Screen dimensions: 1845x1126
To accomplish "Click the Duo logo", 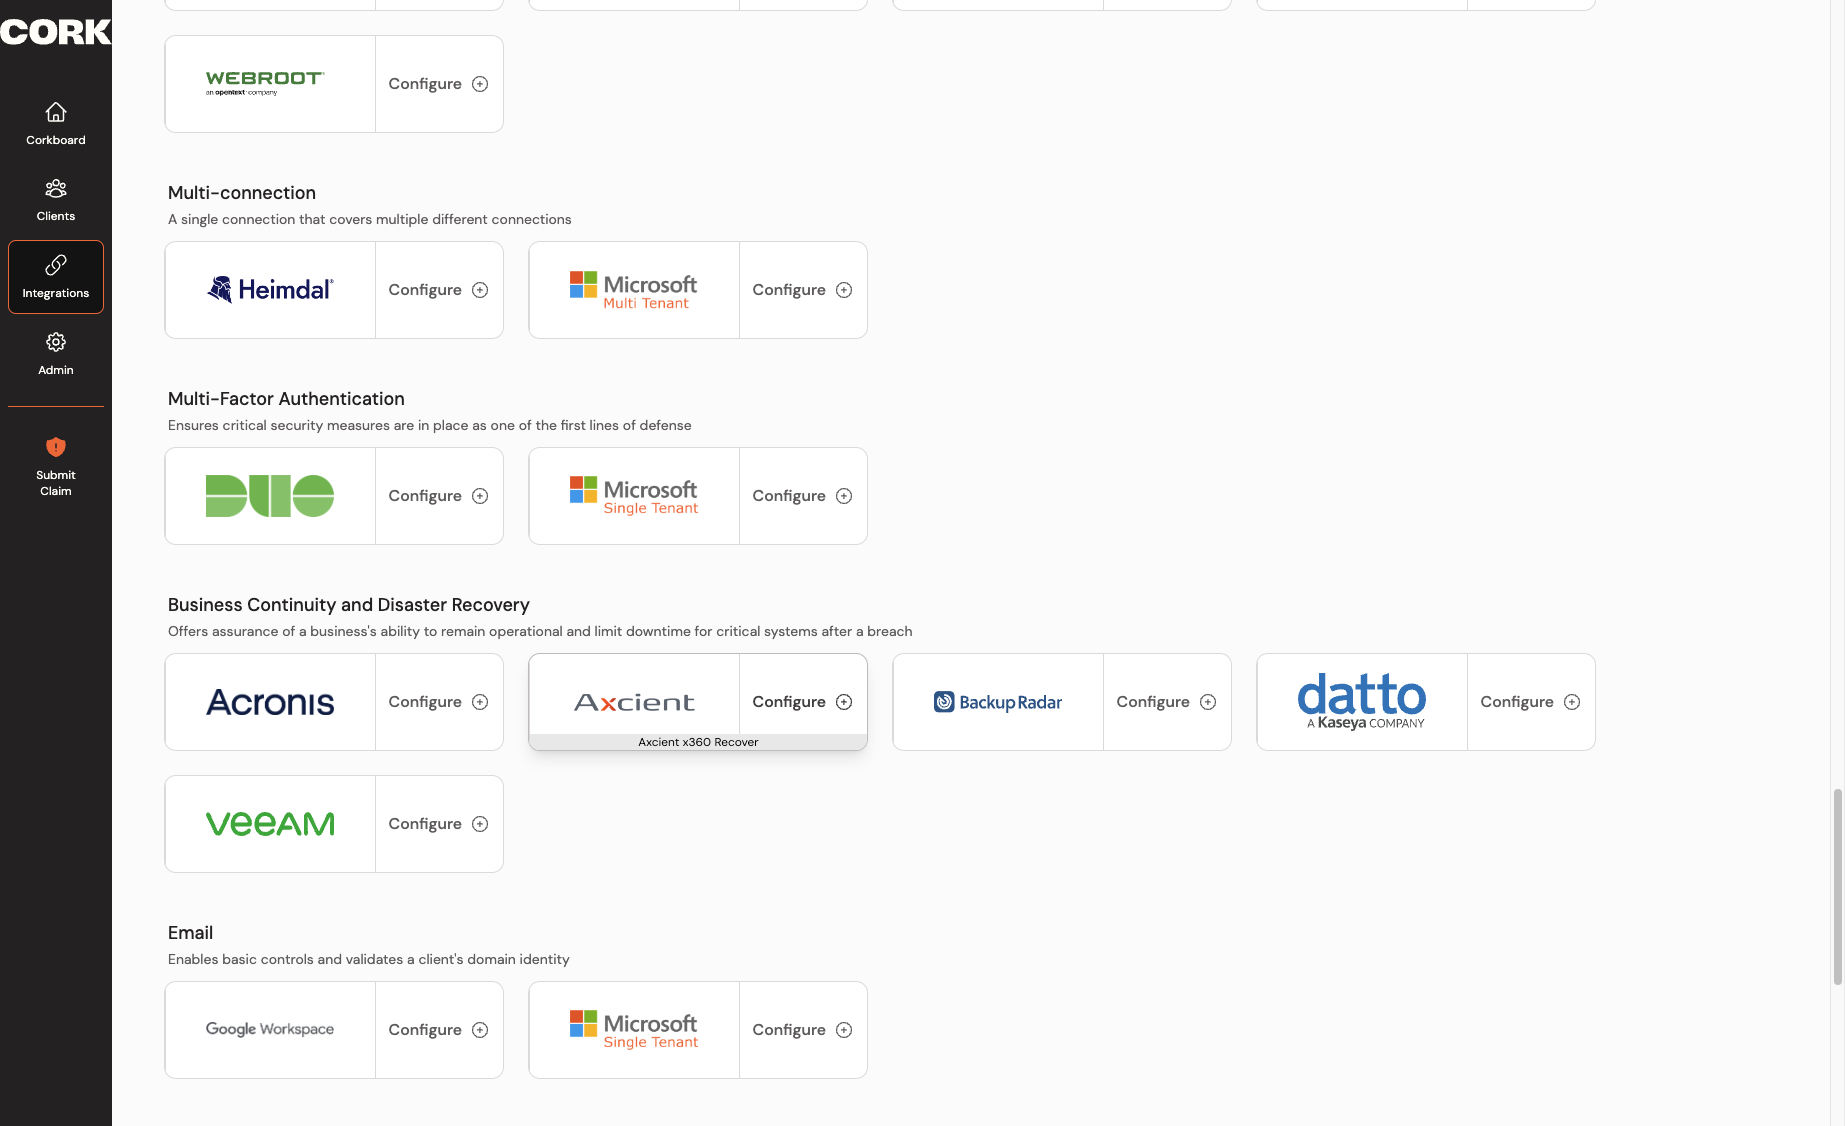I will [270, 496].
